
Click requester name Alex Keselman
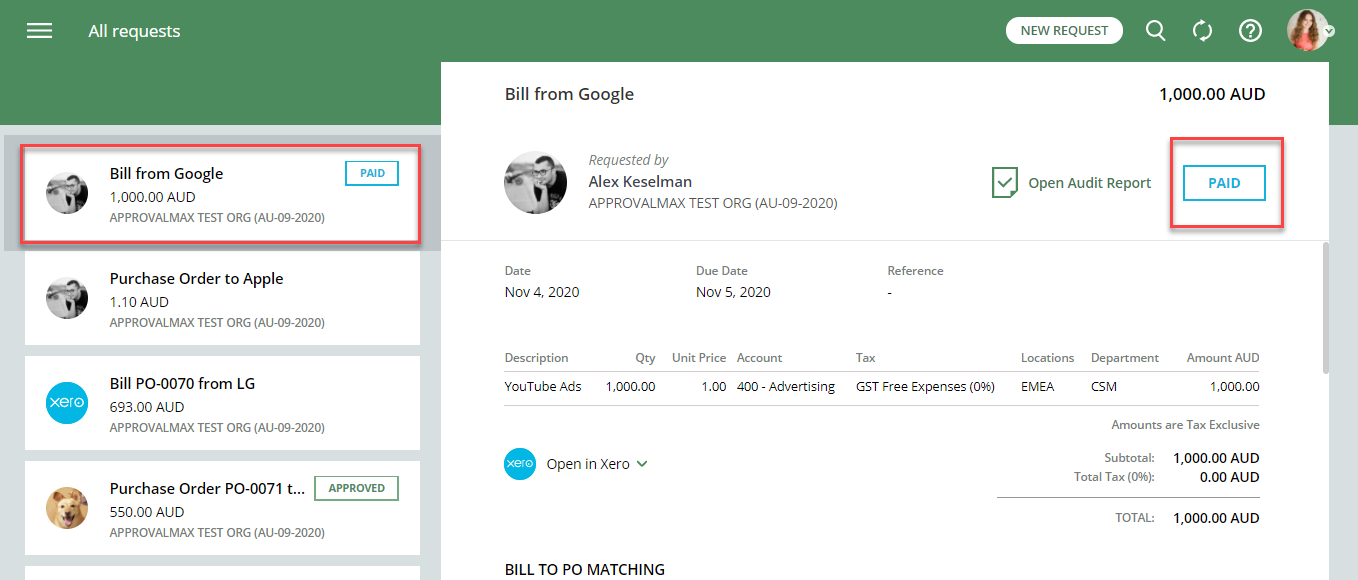pos(640,181)
